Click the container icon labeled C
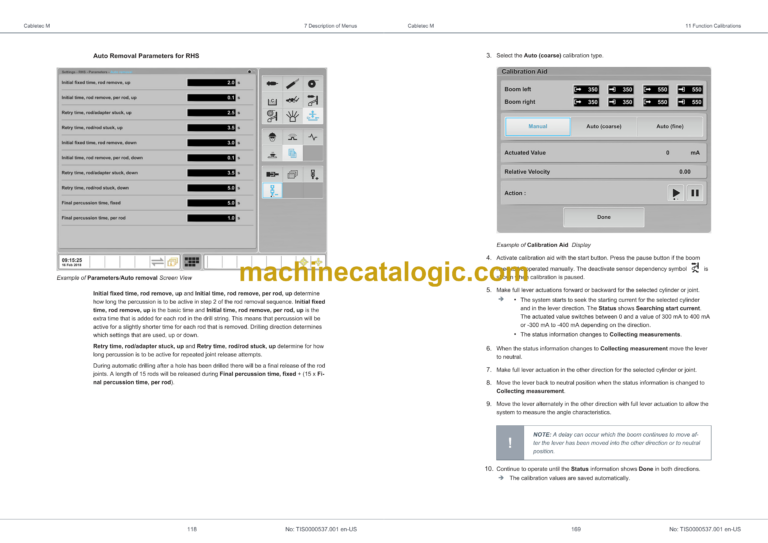 pyautogui.click(x=272, y=100)
